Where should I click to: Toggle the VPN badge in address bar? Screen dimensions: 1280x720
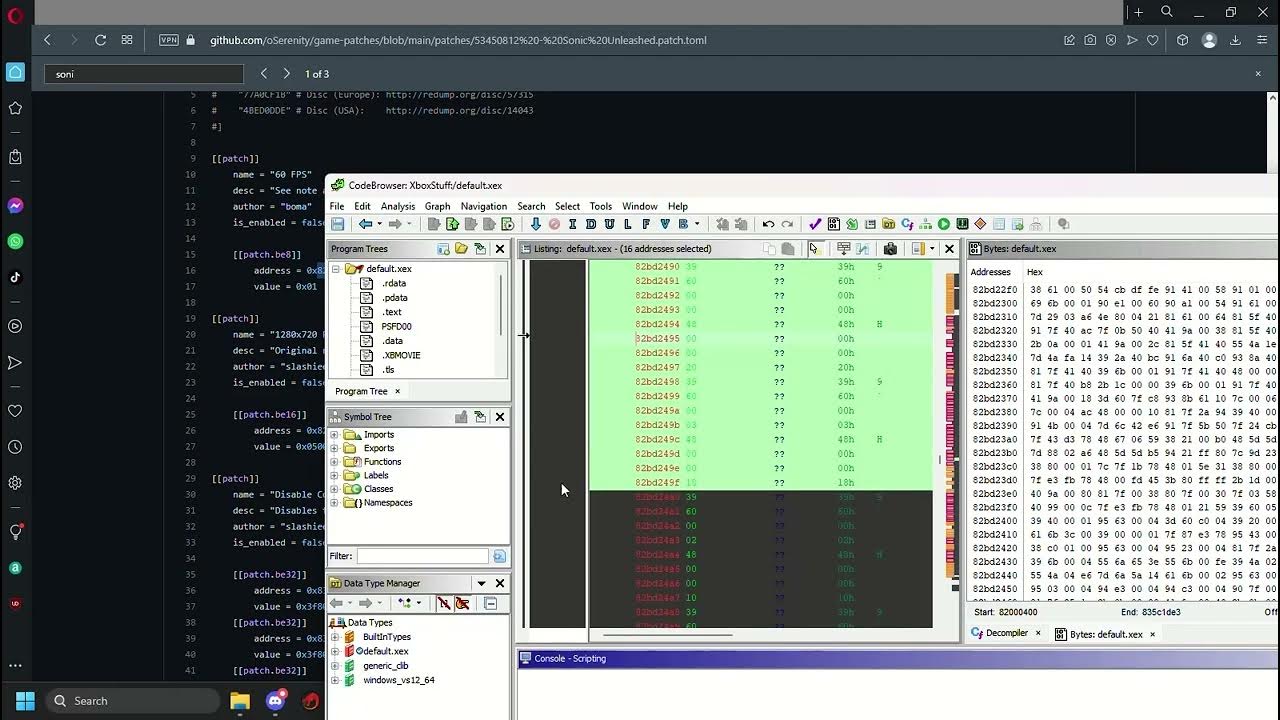169,40
